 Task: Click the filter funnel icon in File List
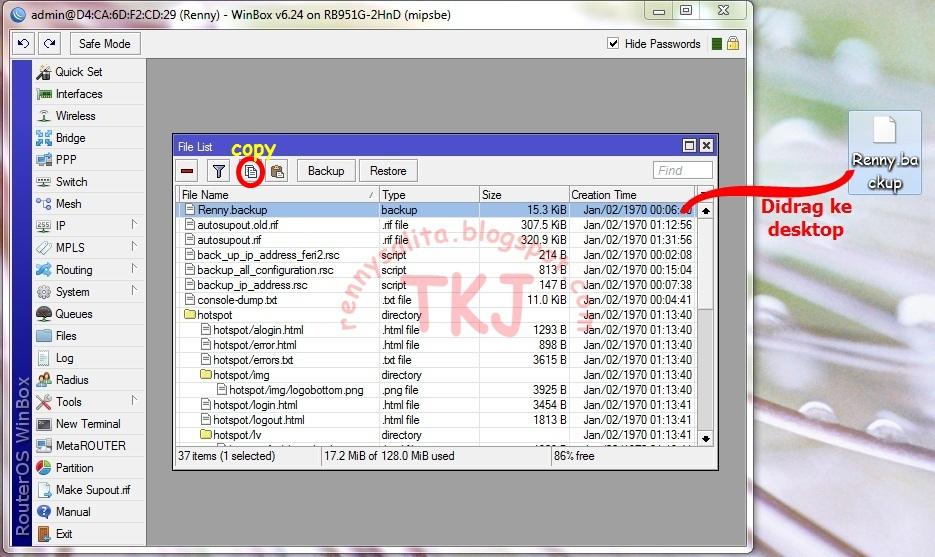[x=218, y=171]
